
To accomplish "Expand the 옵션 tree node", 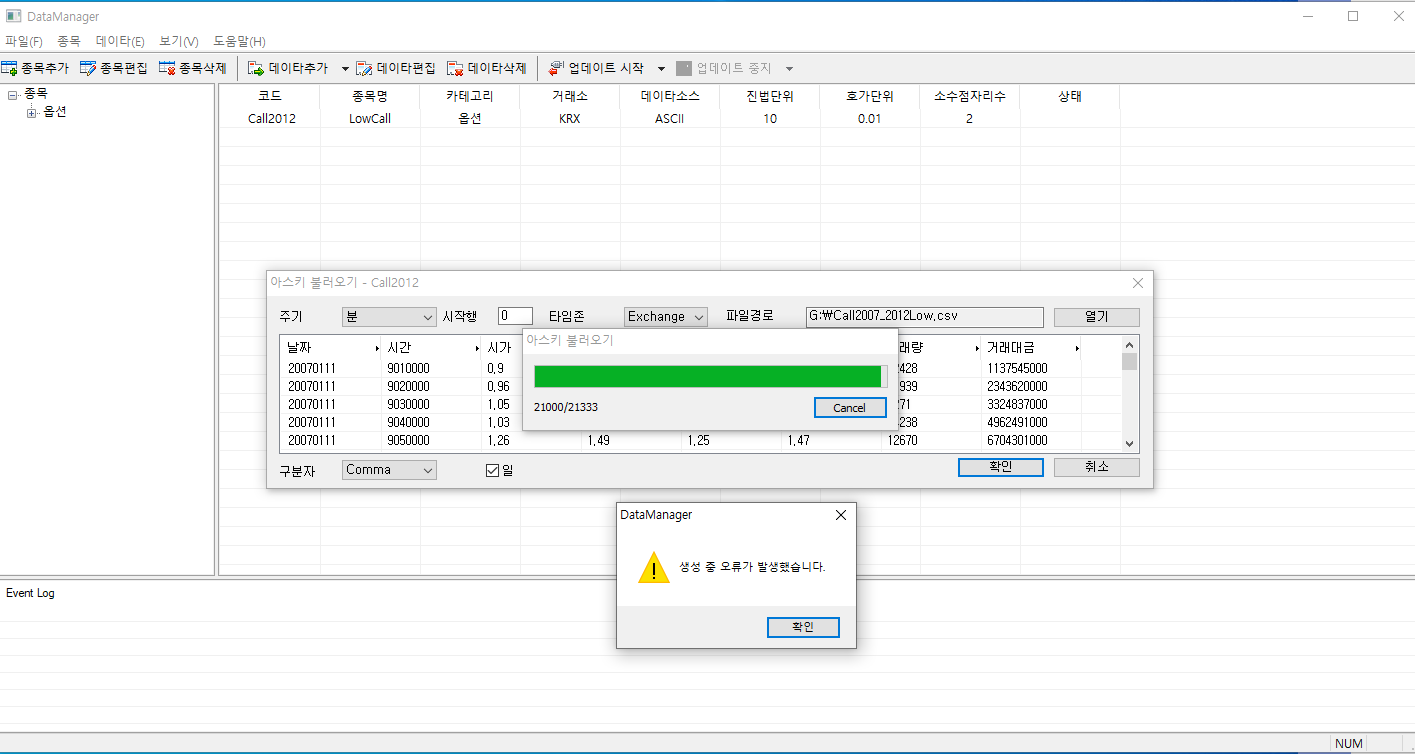I will (x=32, y=113).
